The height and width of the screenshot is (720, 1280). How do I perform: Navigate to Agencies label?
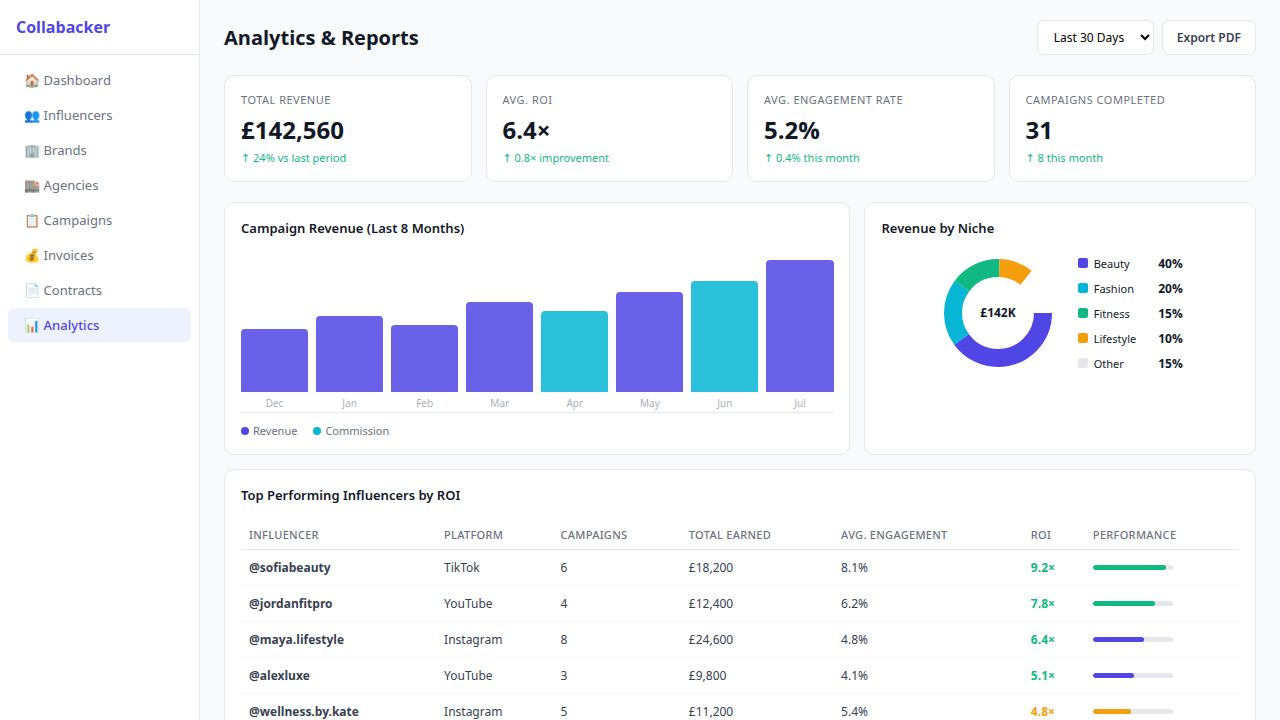pos(71,185)
